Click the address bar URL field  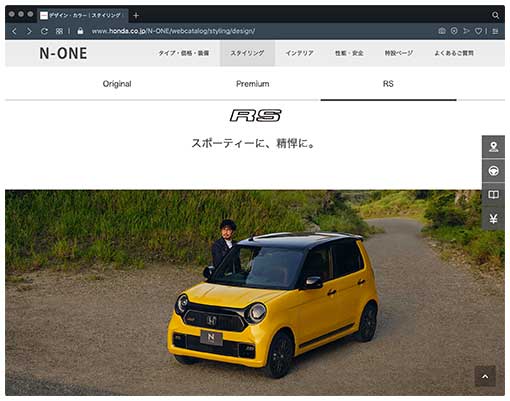173,31
